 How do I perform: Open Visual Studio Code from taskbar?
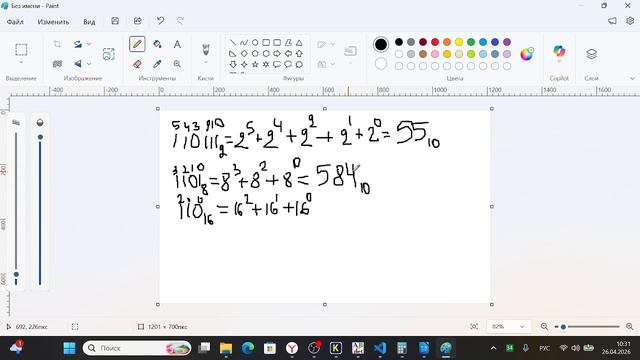pos(380,348)
